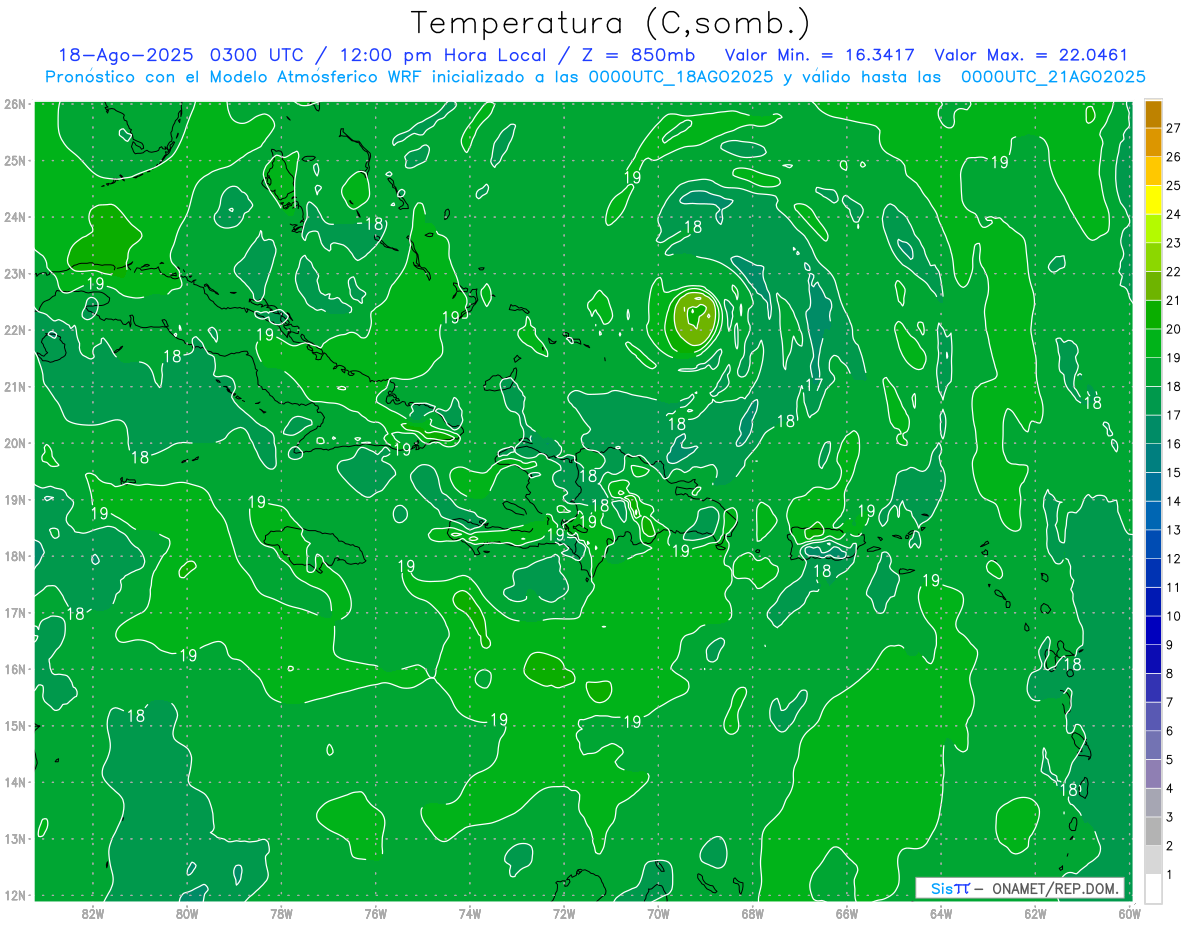Click the '20N' latitude axis label

(15, 443)
